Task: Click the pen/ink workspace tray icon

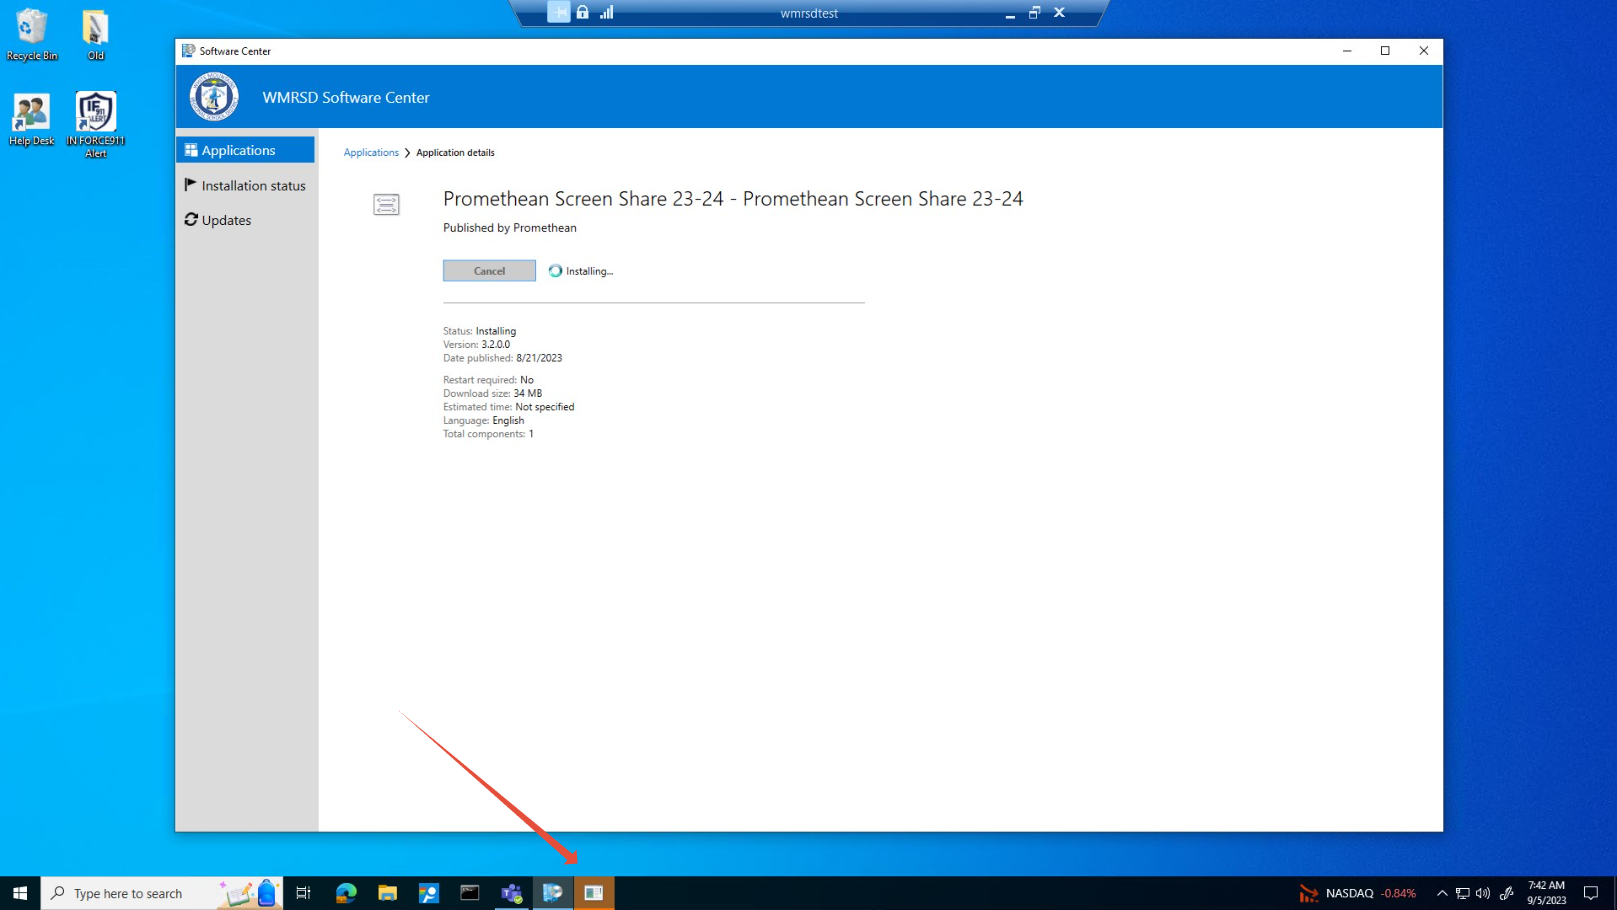Action: click(x=1507, y=893)
